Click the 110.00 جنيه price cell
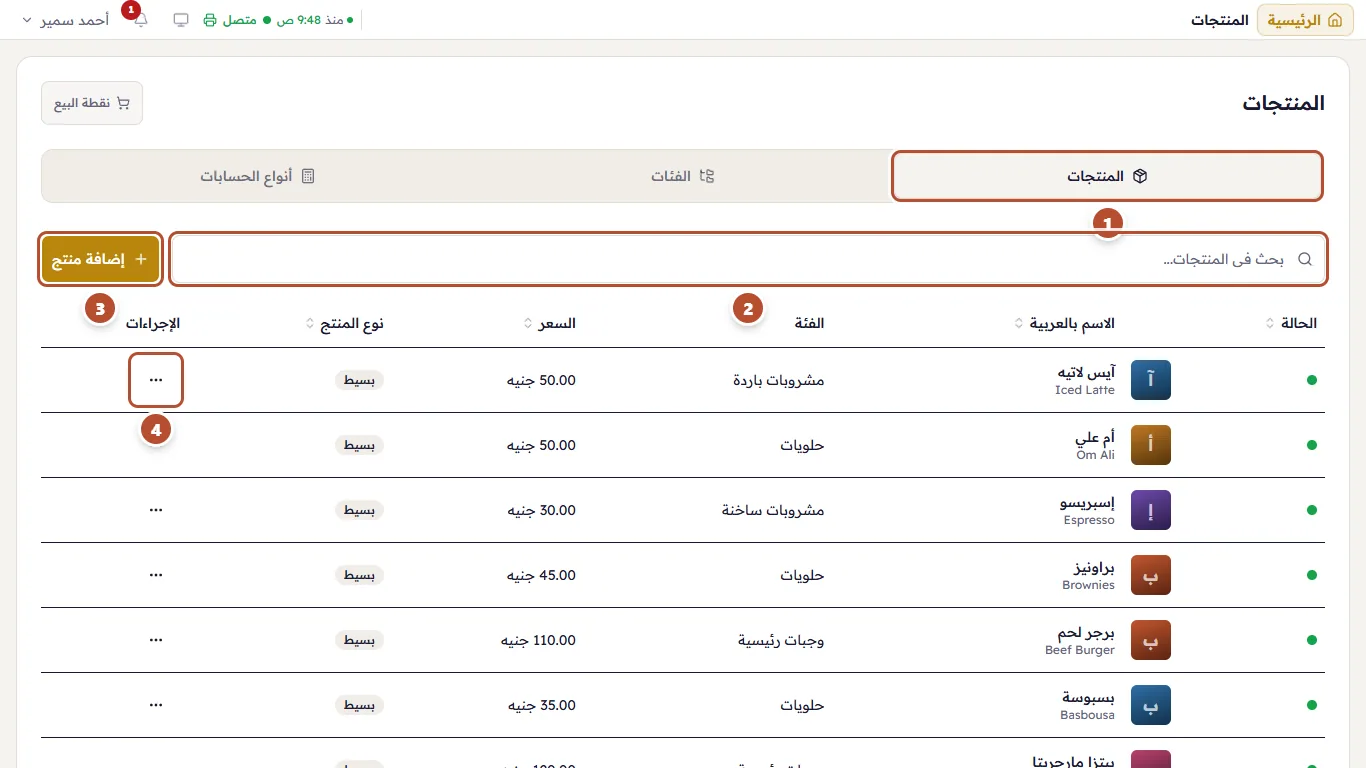1366x768 pixels. pyautogui.click(x=539, y=640)
